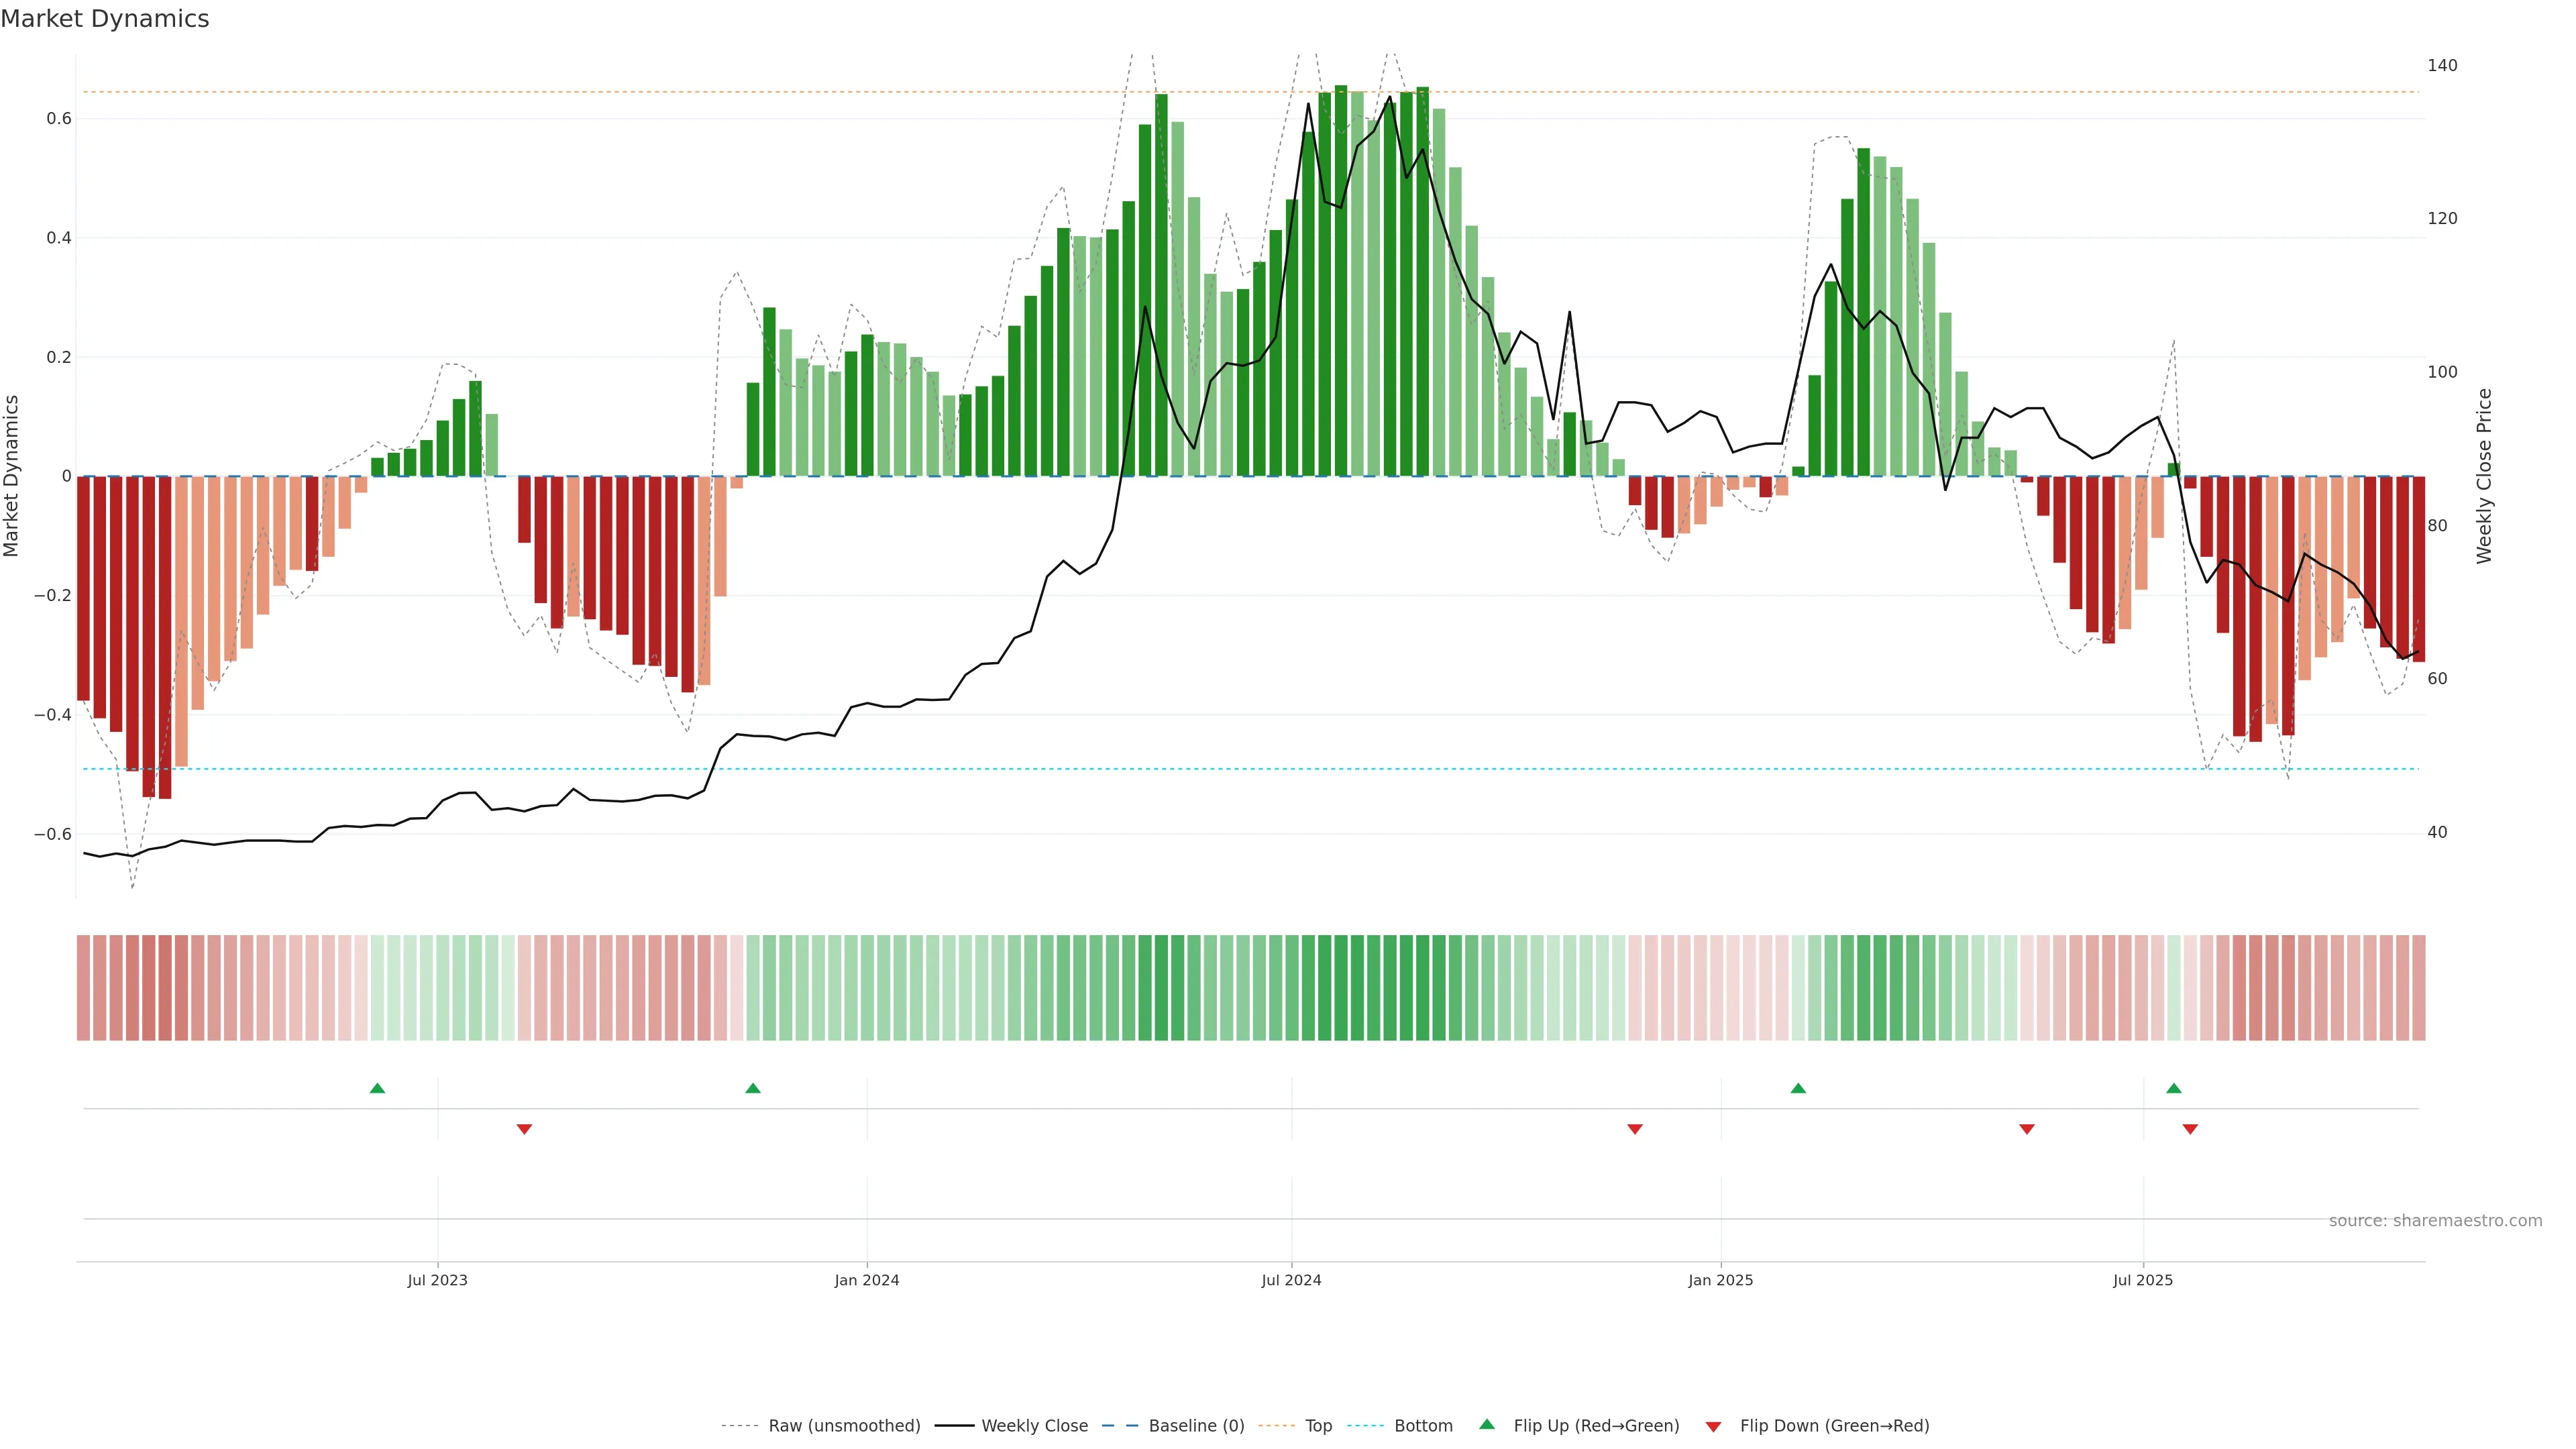This screenshot has width=2576, height=1449.
Task: Click the Market Dynamics chart title
Action: (105, 19)
